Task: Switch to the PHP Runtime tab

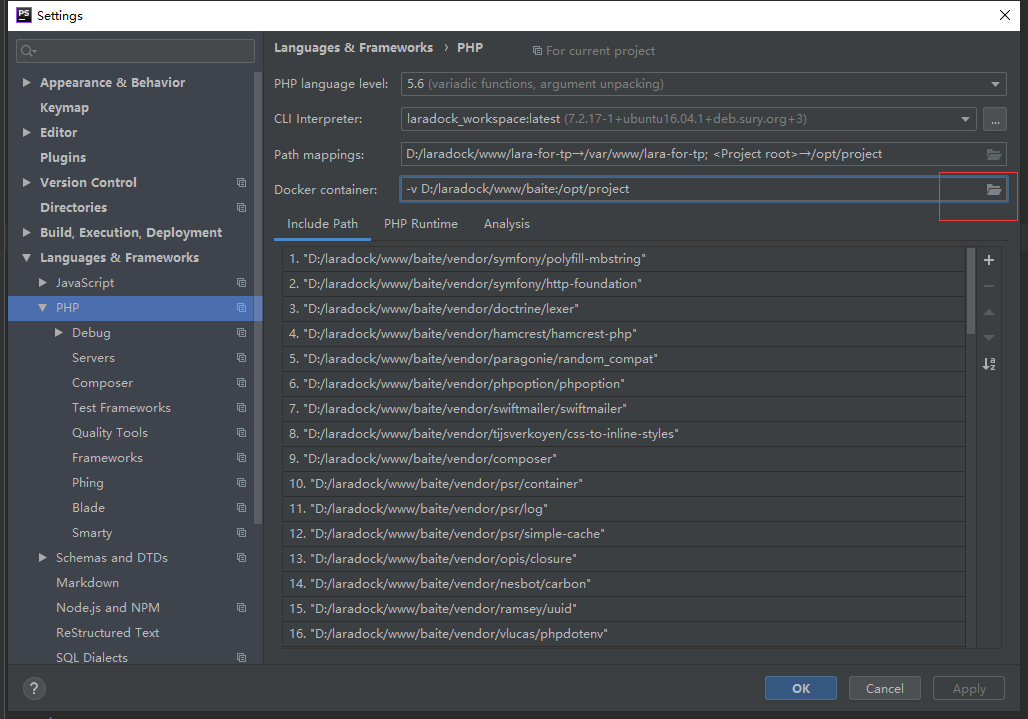Action: (x=421, y=224)
